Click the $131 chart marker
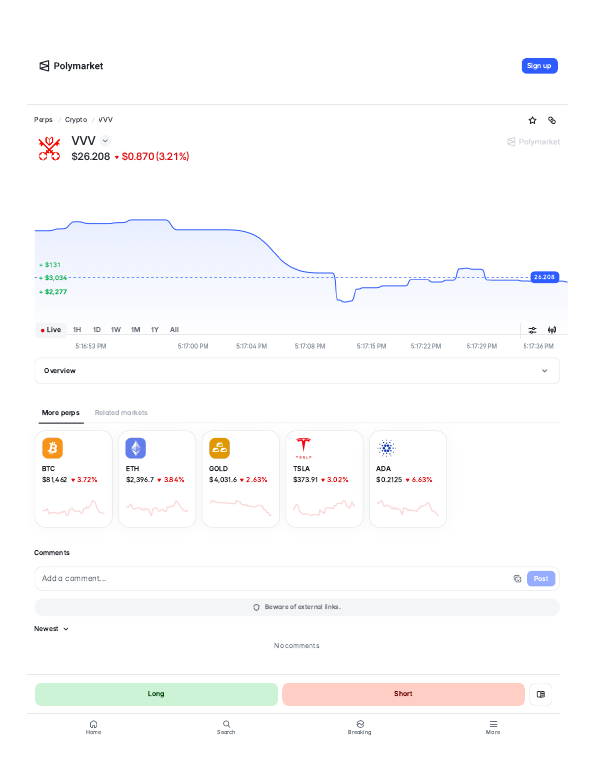This screenshot has height=770, width=595. coord(50,265)
